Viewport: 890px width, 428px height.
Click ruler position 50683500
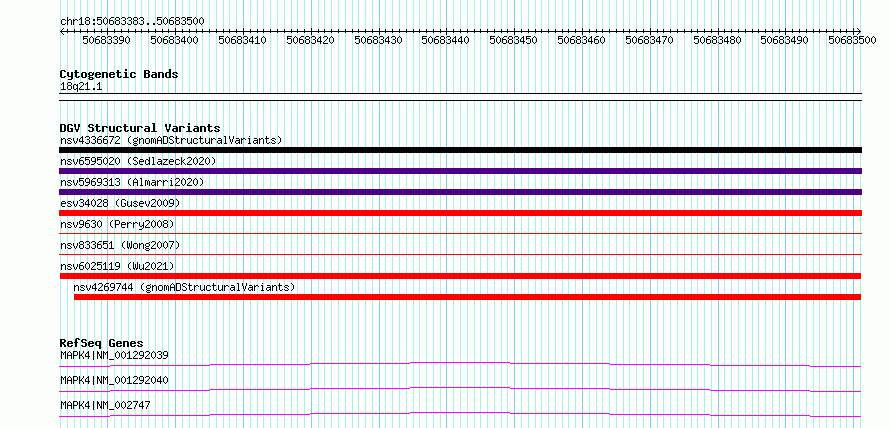coord(852,40)
